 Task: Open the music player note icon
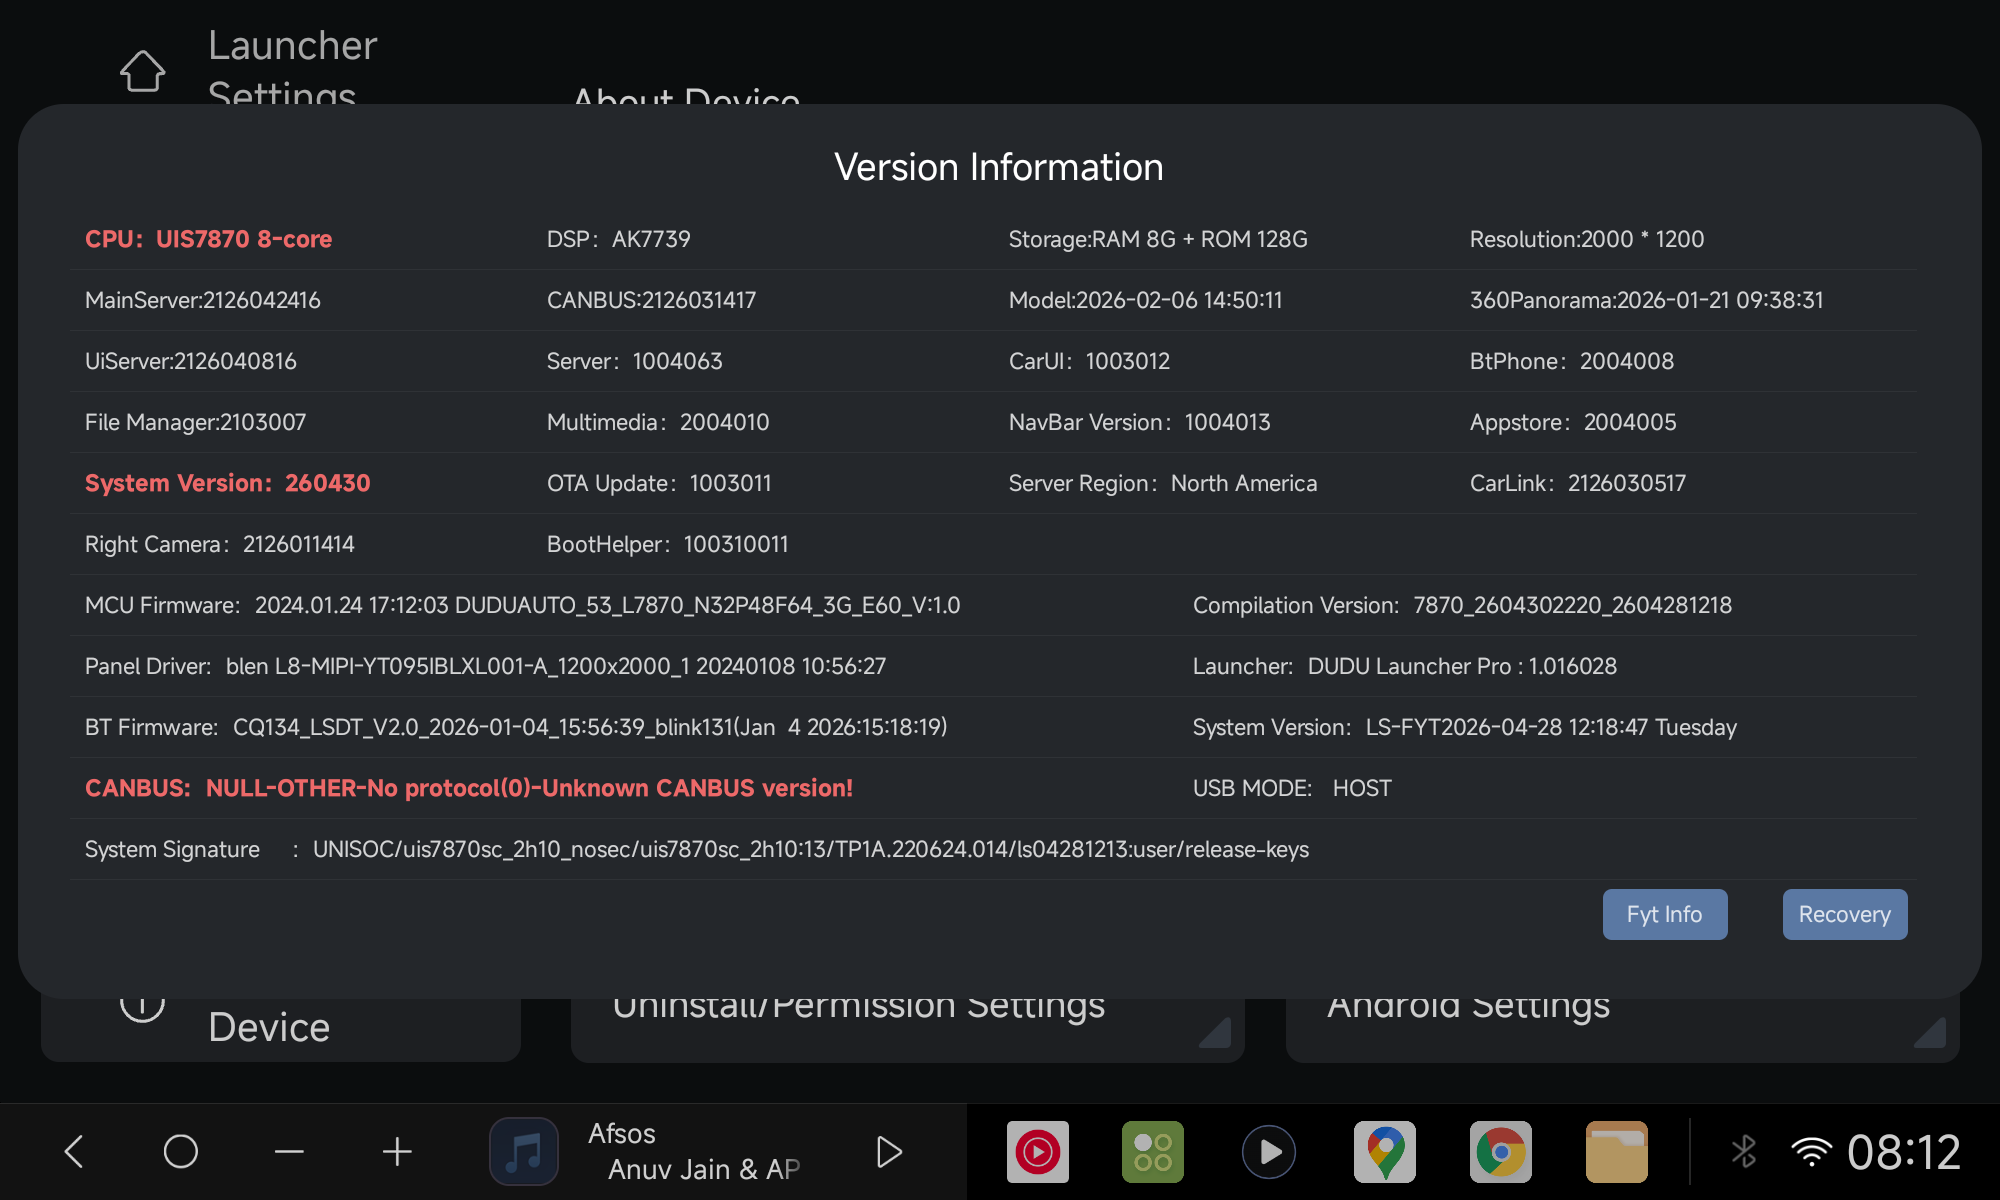tap(524, 1151)
